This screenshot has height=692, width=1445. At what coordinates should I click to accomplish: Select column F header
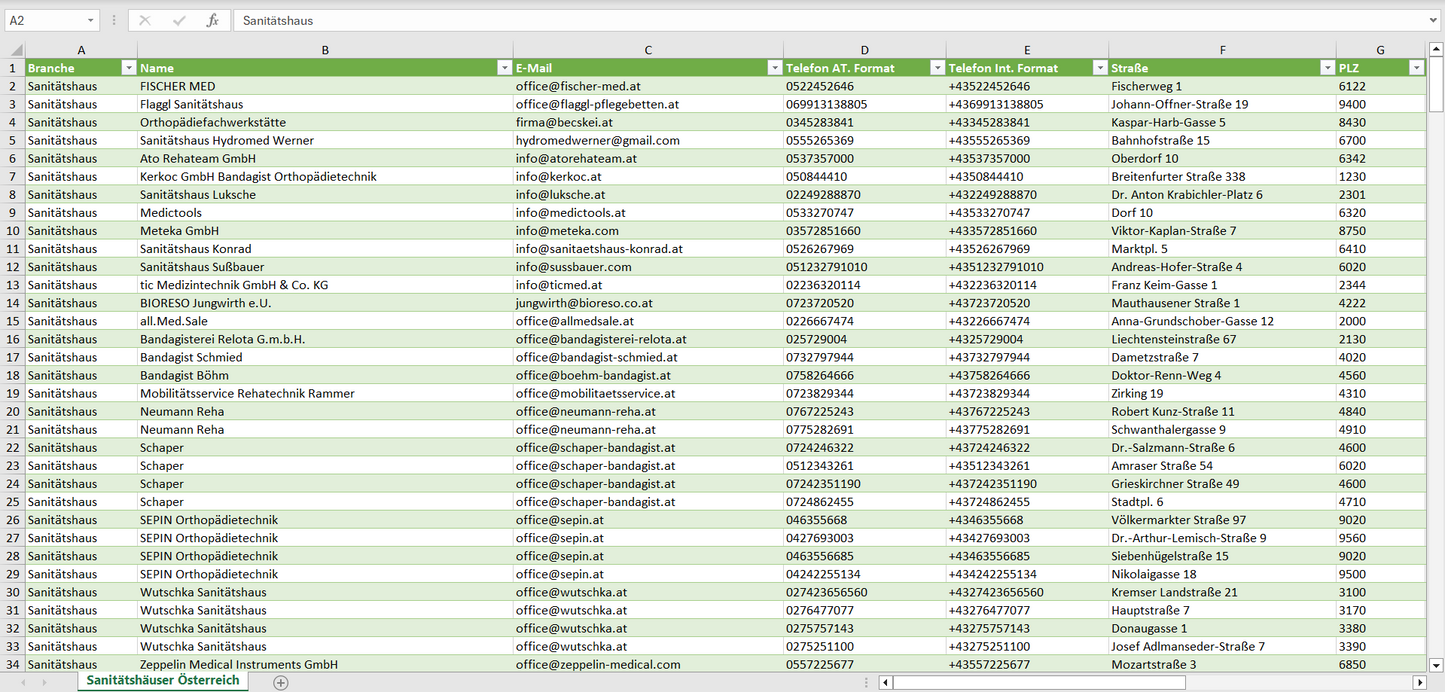click(1222, 50)
